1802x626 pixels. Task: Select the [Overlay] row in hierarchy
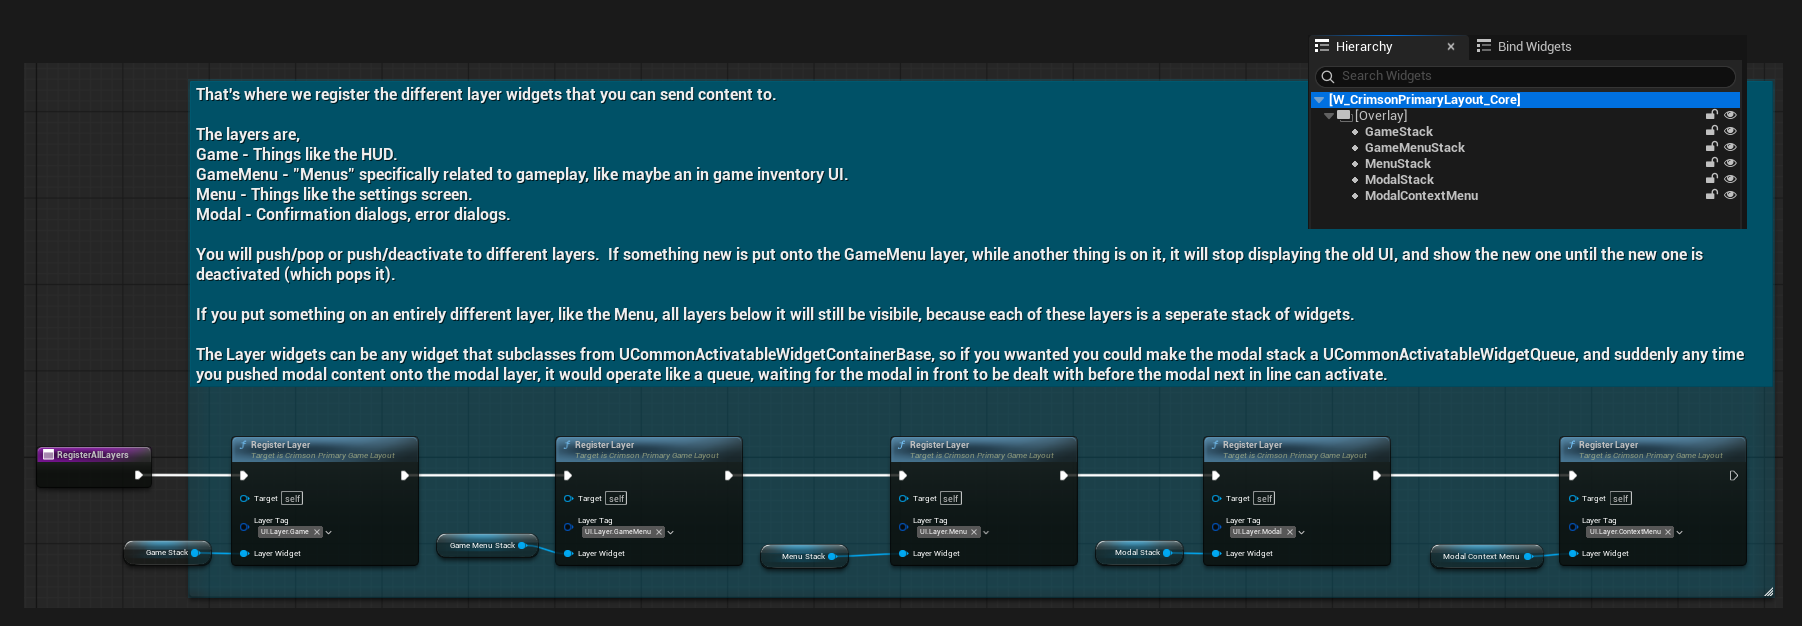pyautogui.click(x=1381, y=116)
